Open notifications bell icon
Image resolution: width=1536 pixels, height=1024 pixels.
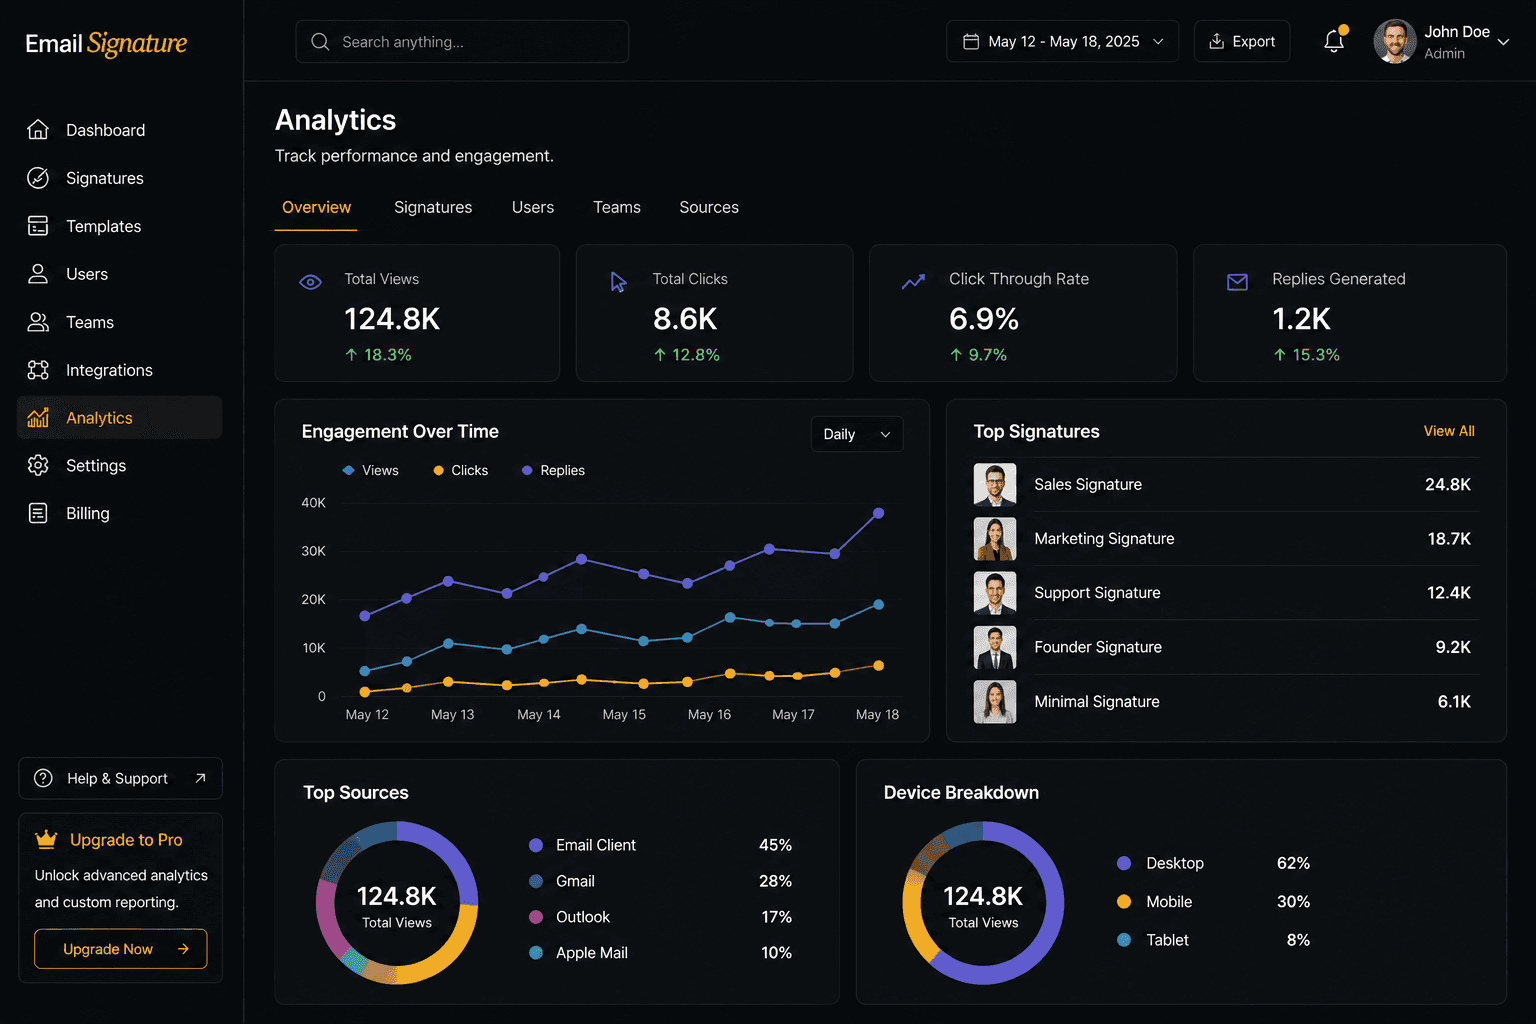click(x=1334, y=41)
